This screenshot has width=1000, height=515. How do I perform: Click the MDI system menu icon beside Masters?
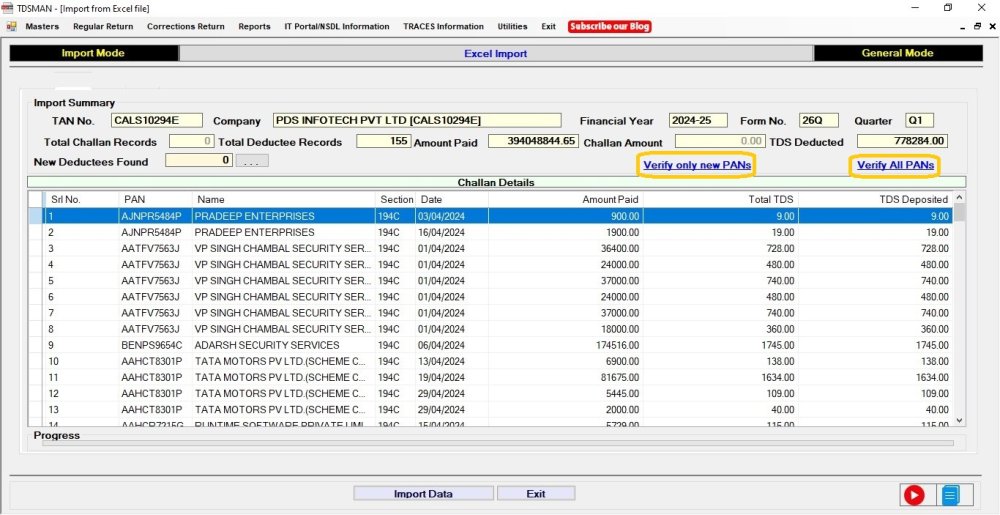point(10,26)
